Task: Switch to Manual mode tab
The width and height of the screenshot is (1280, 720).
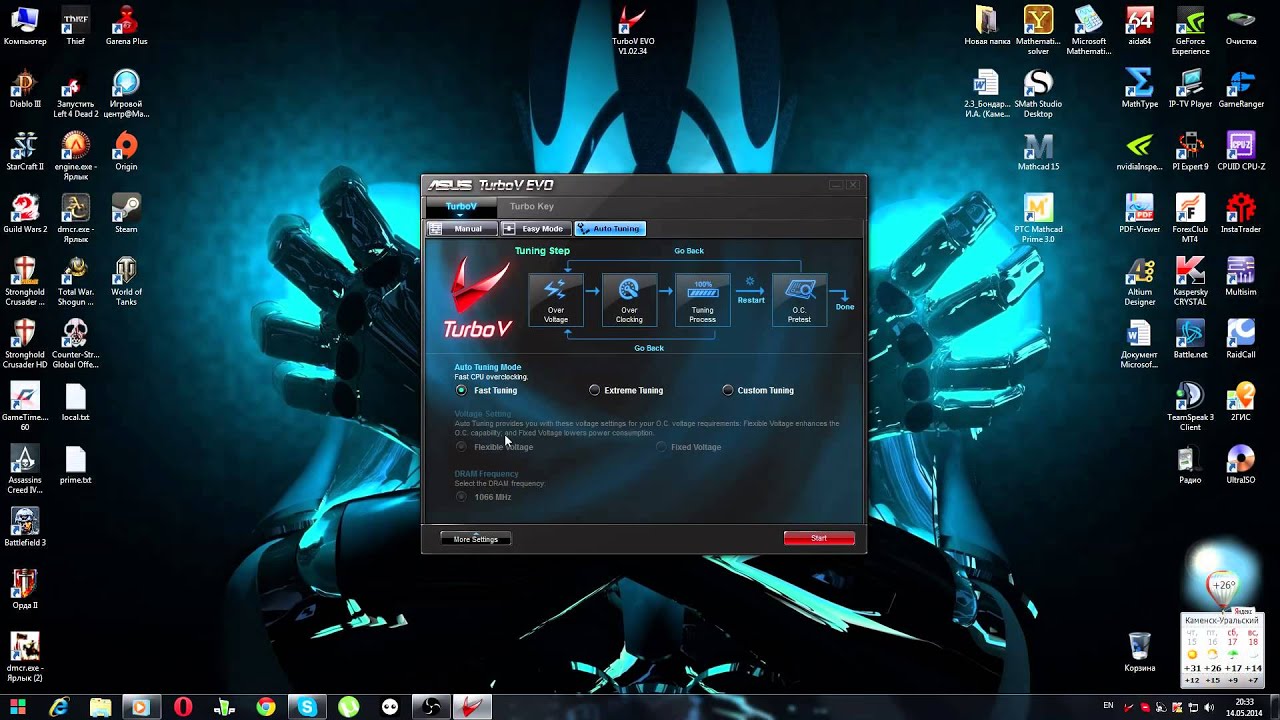Action: coord(462,229)
